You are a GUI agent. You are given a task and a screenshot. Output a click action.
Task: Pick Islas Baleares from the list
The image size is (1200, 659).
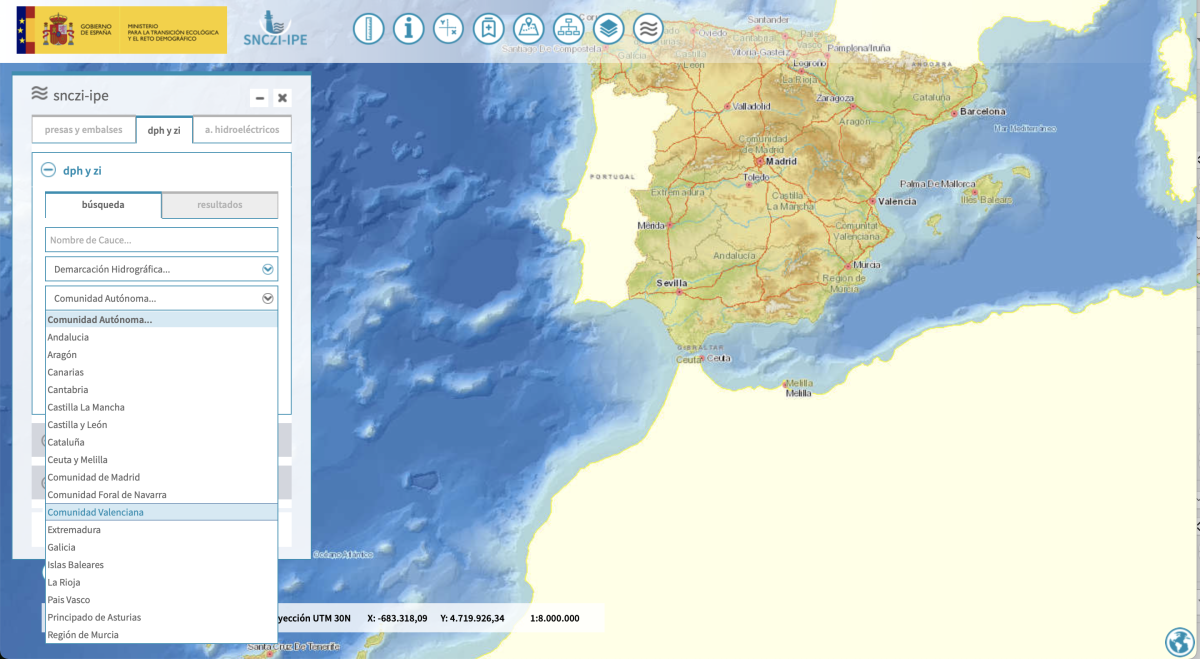tap(75, 565)
